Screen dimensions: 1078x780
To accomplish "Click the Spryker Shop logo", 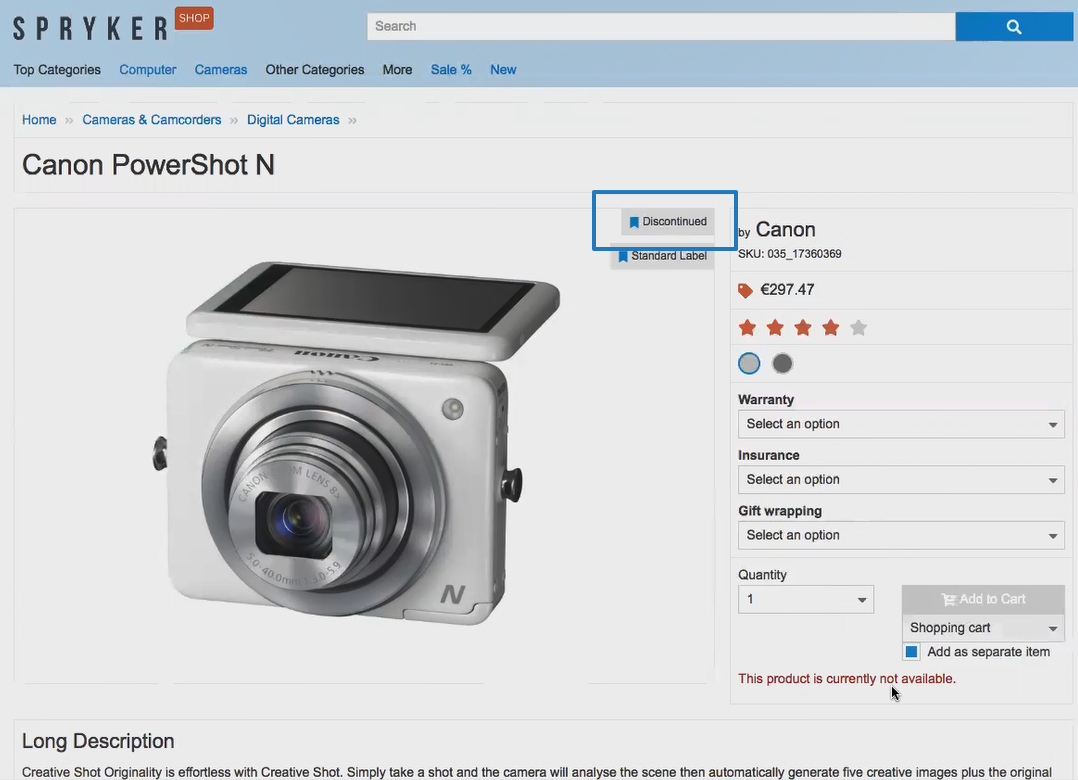I will click(113, 25).
